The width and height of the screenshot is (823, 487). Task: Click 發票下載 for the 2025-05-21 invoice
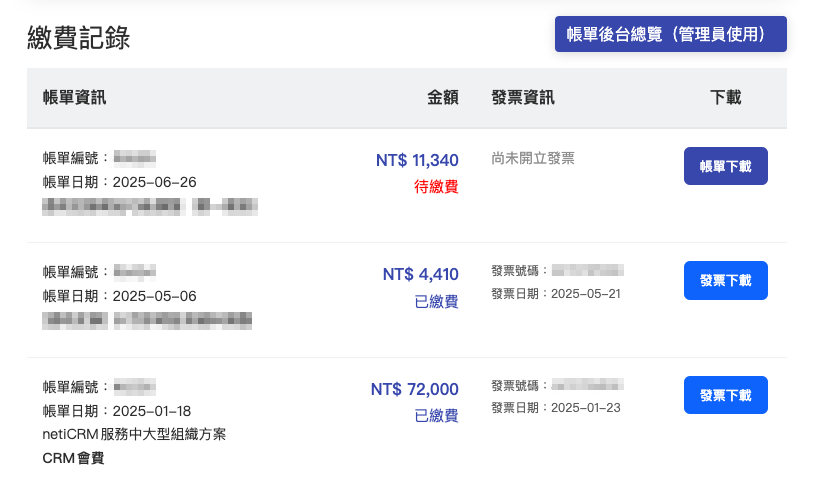point(725,280)
